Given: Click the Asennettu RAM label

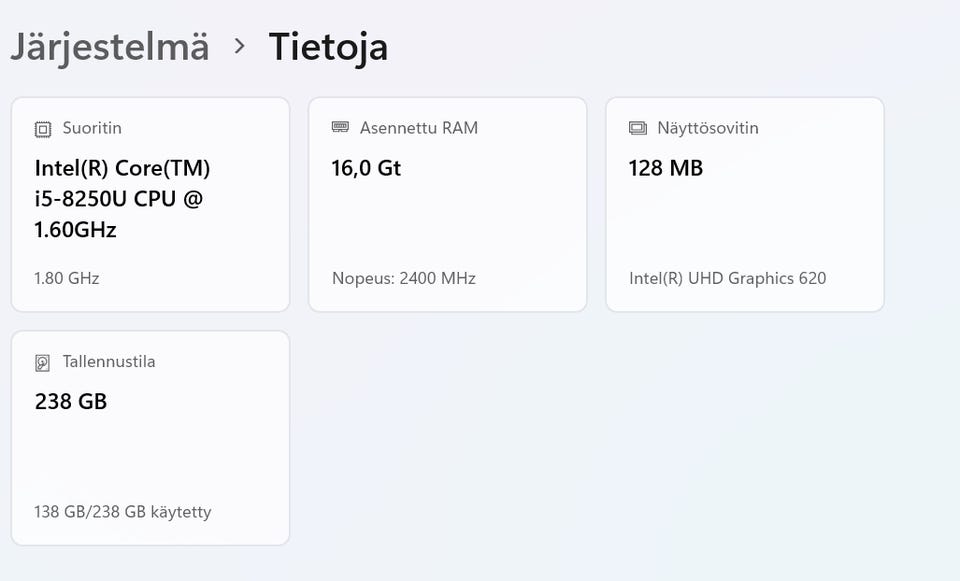Looking at the screenshot, I should click(419, 128).
